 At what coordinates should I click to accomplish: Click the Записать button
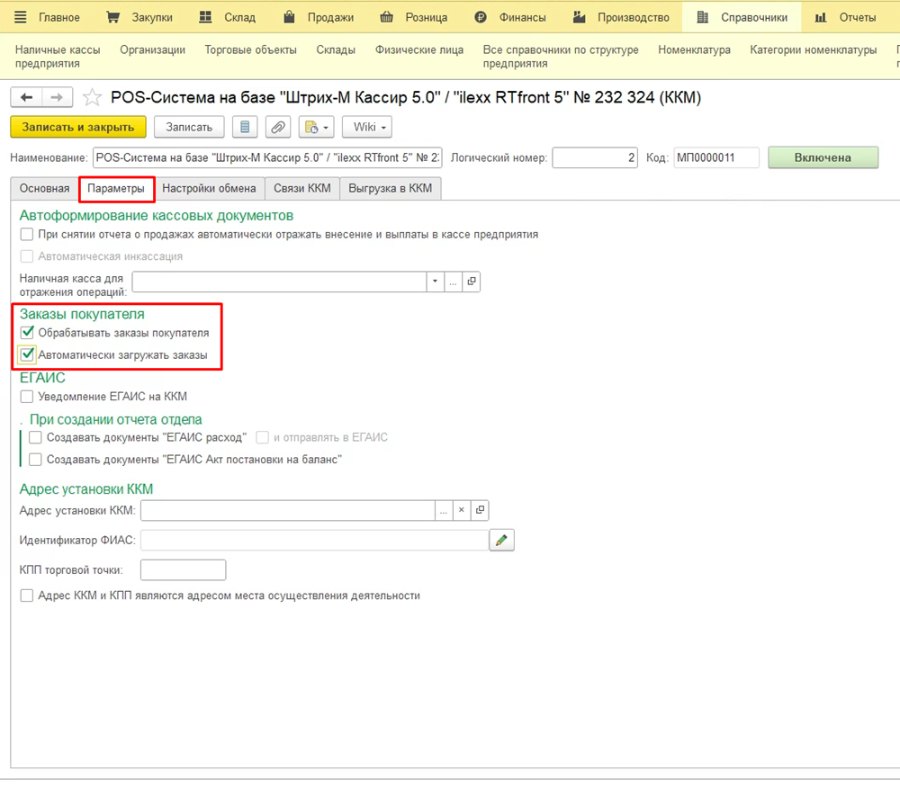tap(189, 127)
